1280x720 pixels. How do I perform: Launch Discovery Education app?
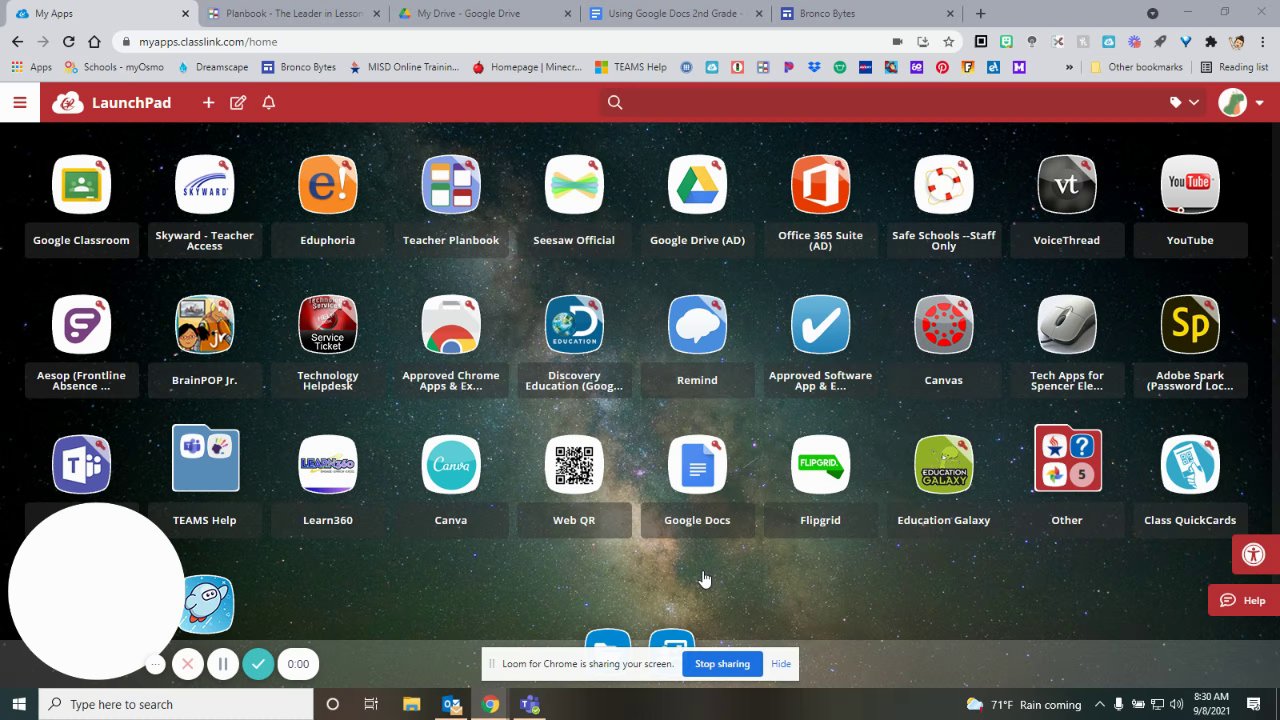[574, 324]
